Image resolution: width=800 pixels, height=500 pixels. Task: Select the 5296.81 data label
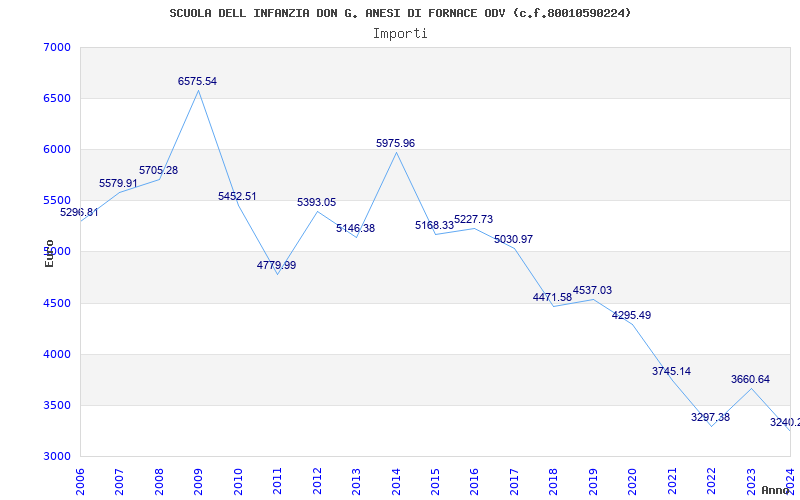click(x=79, y=212)
